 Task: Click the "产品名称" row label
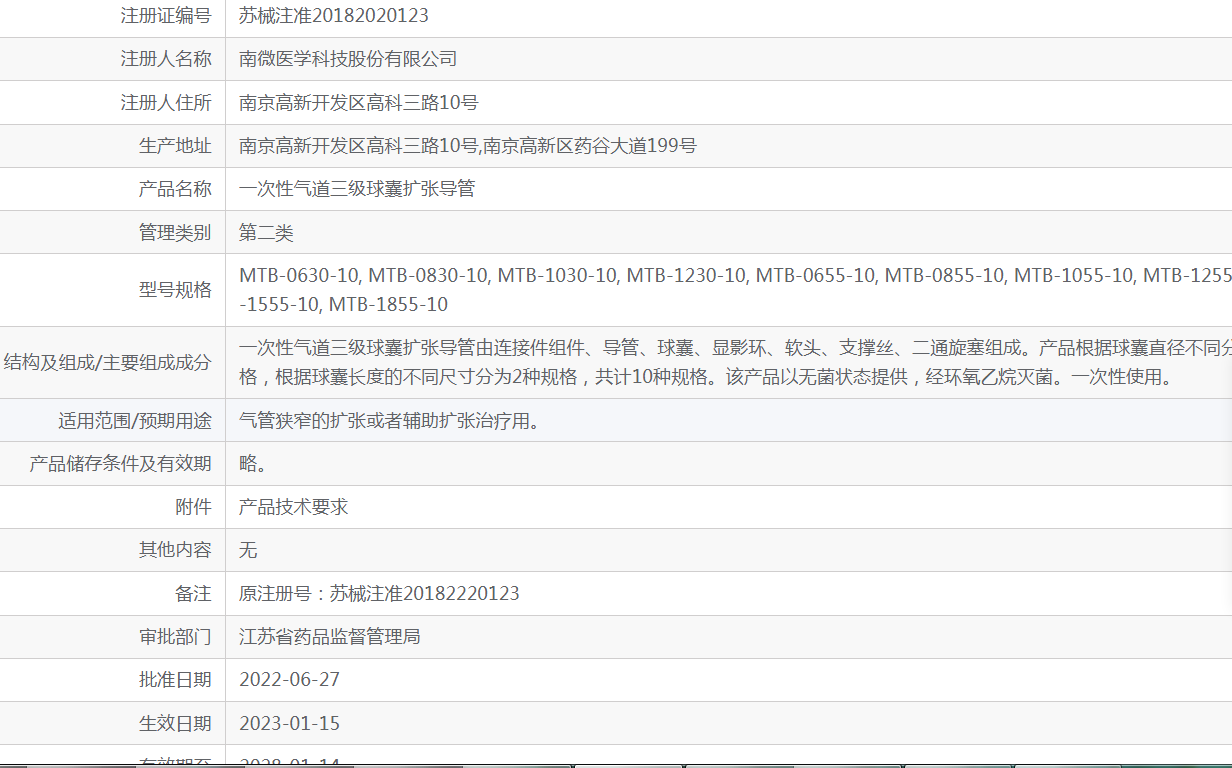[x=175, y=189]
